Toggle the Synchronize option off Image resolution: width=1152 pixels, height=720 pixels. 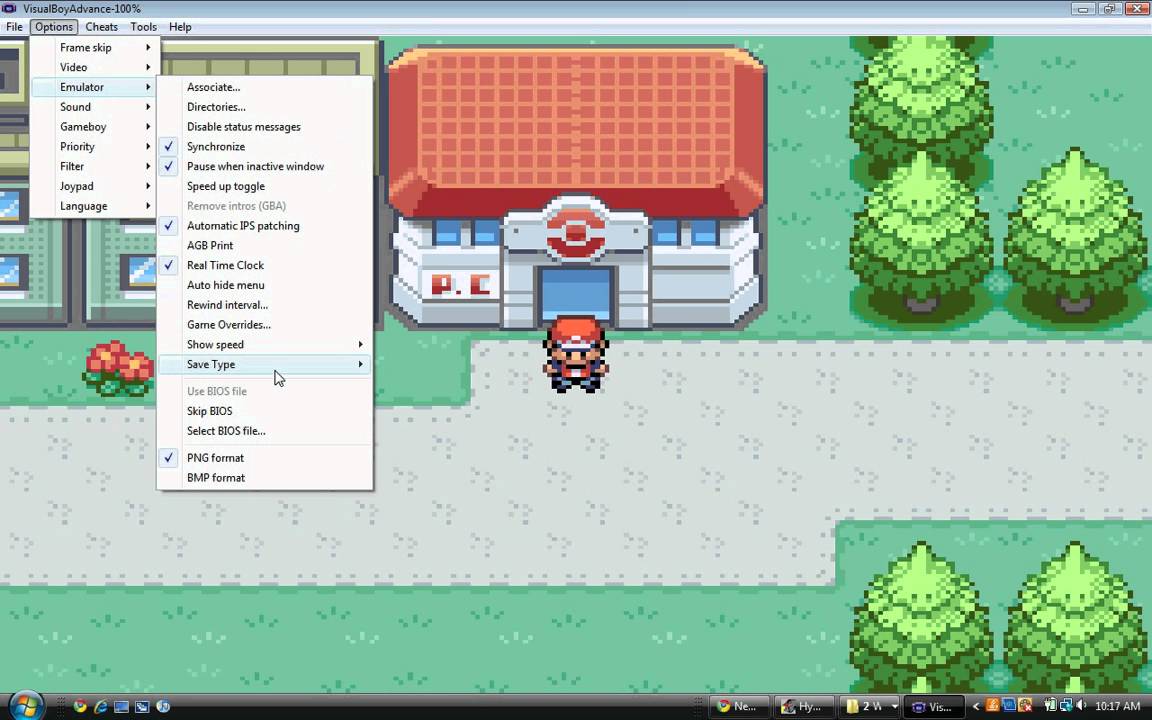pyautogui.click(x=264, y=147)
